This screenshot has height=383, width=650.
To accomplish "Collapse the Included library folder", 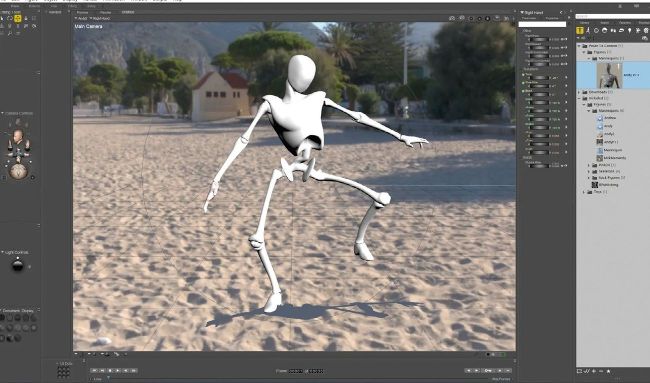I will pos(580,98).
